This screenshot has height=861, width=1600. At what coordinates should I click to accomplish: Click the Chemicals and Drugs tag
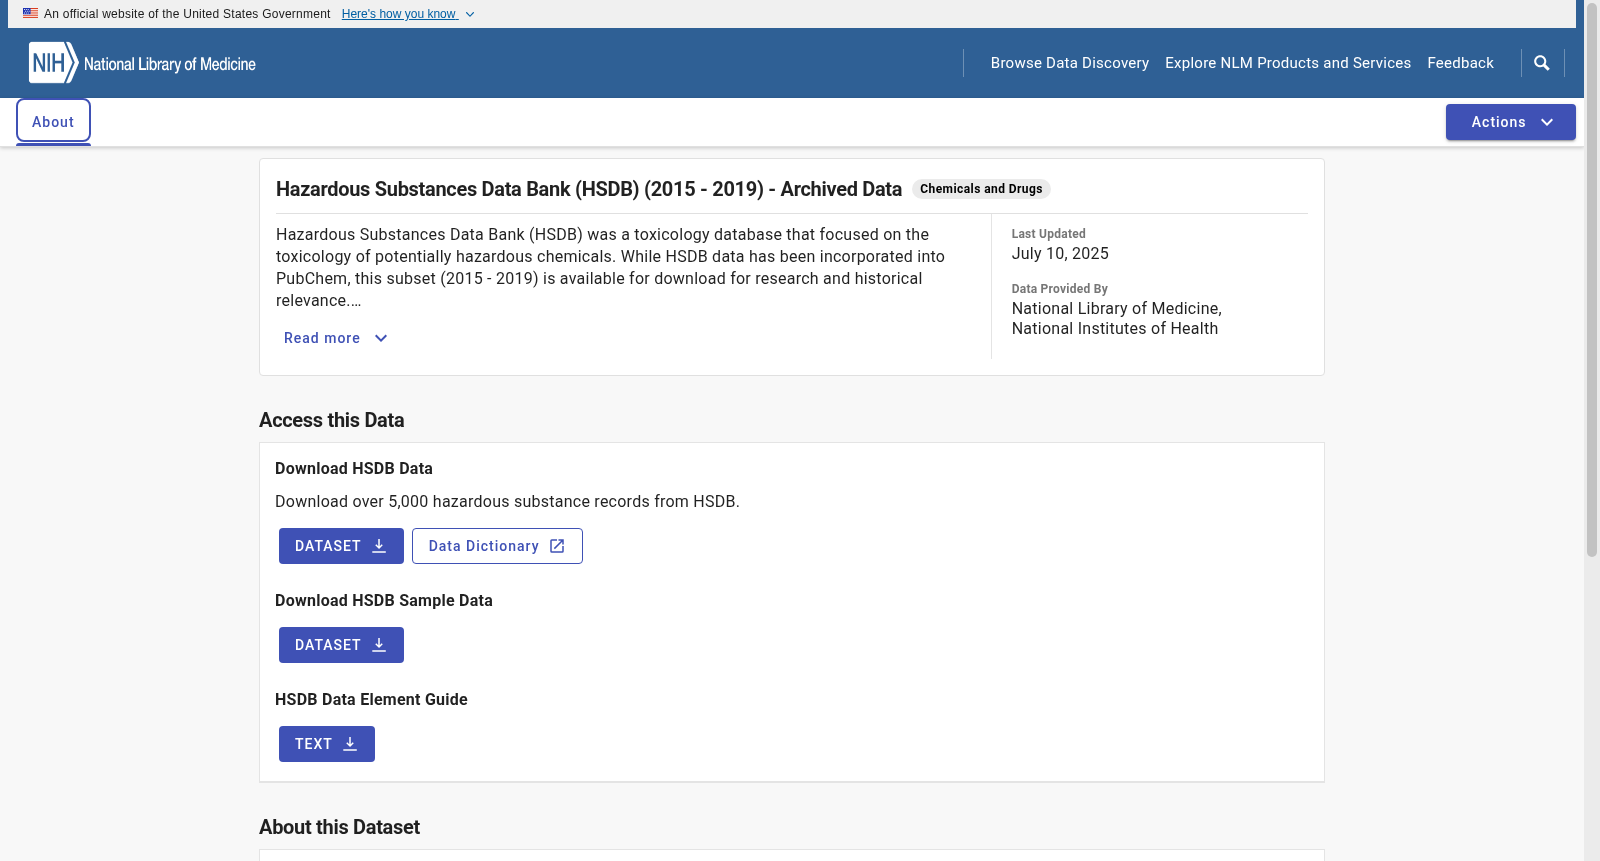coord(981,189)
